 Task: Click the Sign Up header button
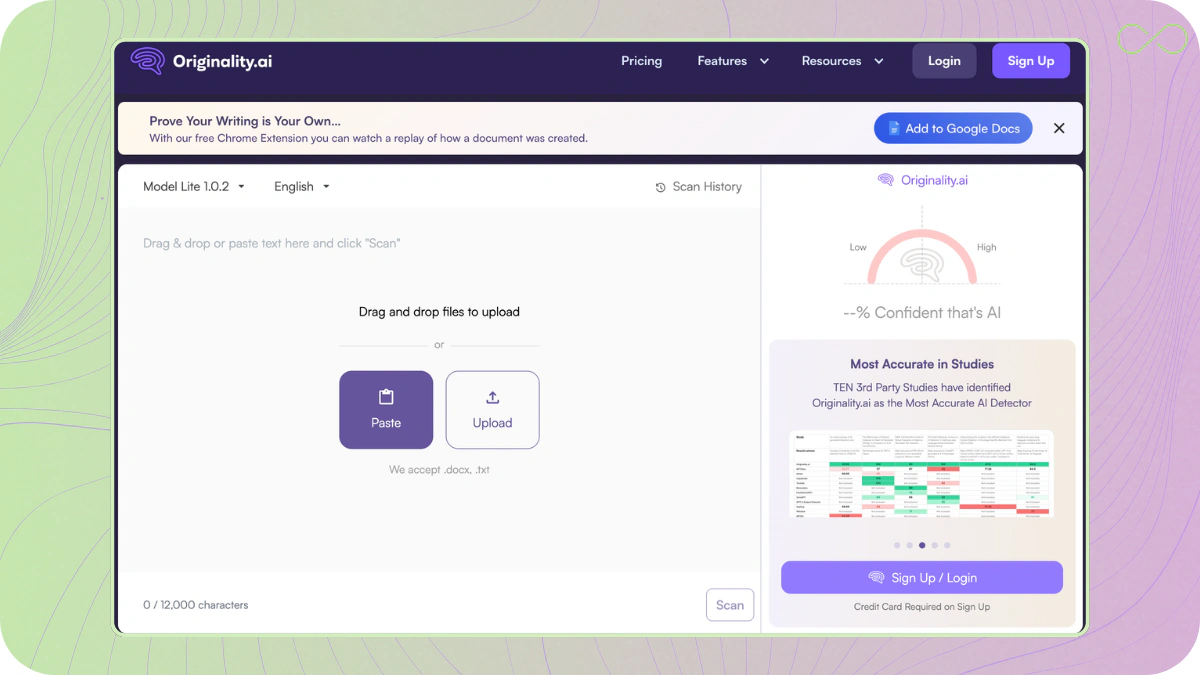(x=1031, y=61)
